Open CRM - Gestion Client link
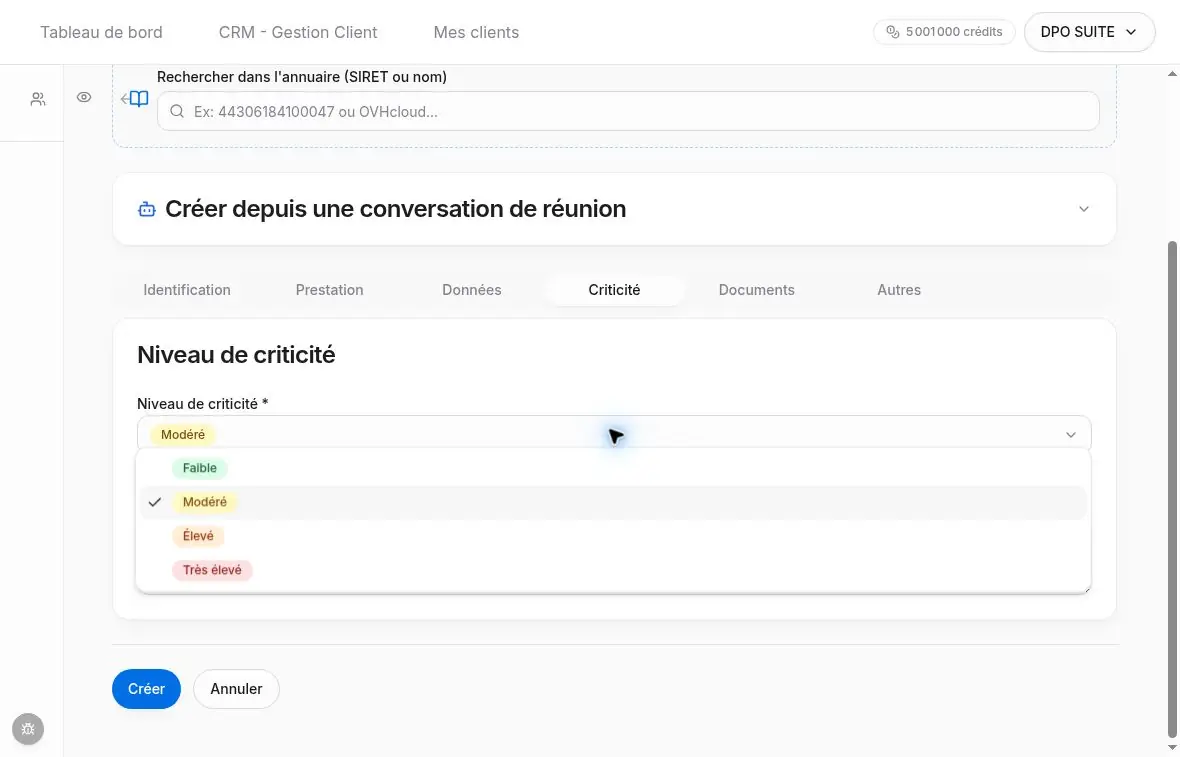 pyautogui.click(x=298, y=32)
